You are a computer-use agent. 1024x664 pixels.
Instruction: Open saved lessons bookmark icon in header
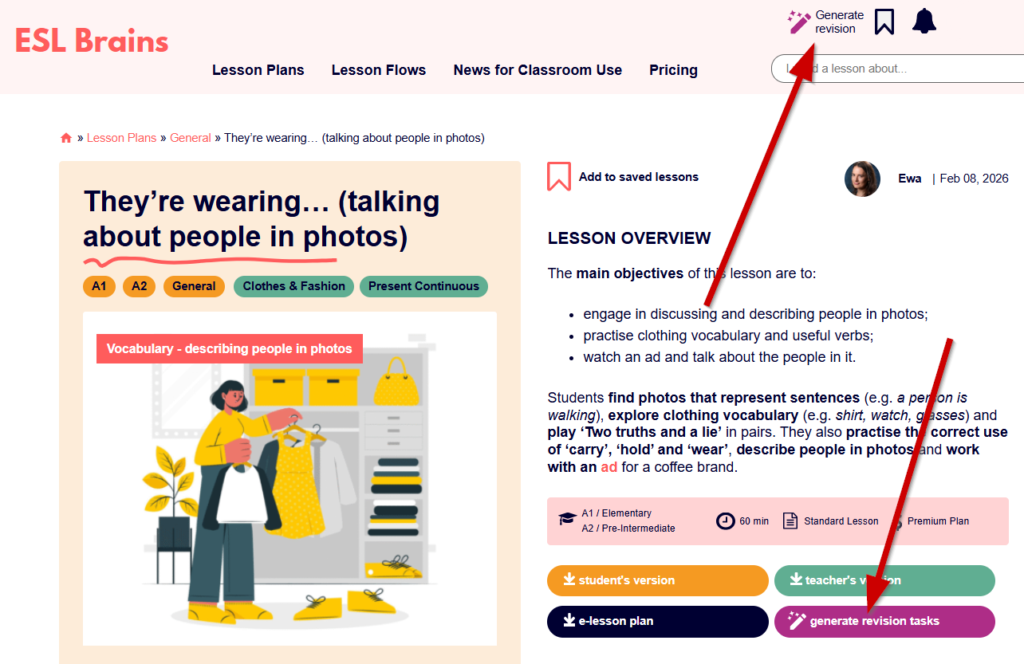(x=884, y=22)
